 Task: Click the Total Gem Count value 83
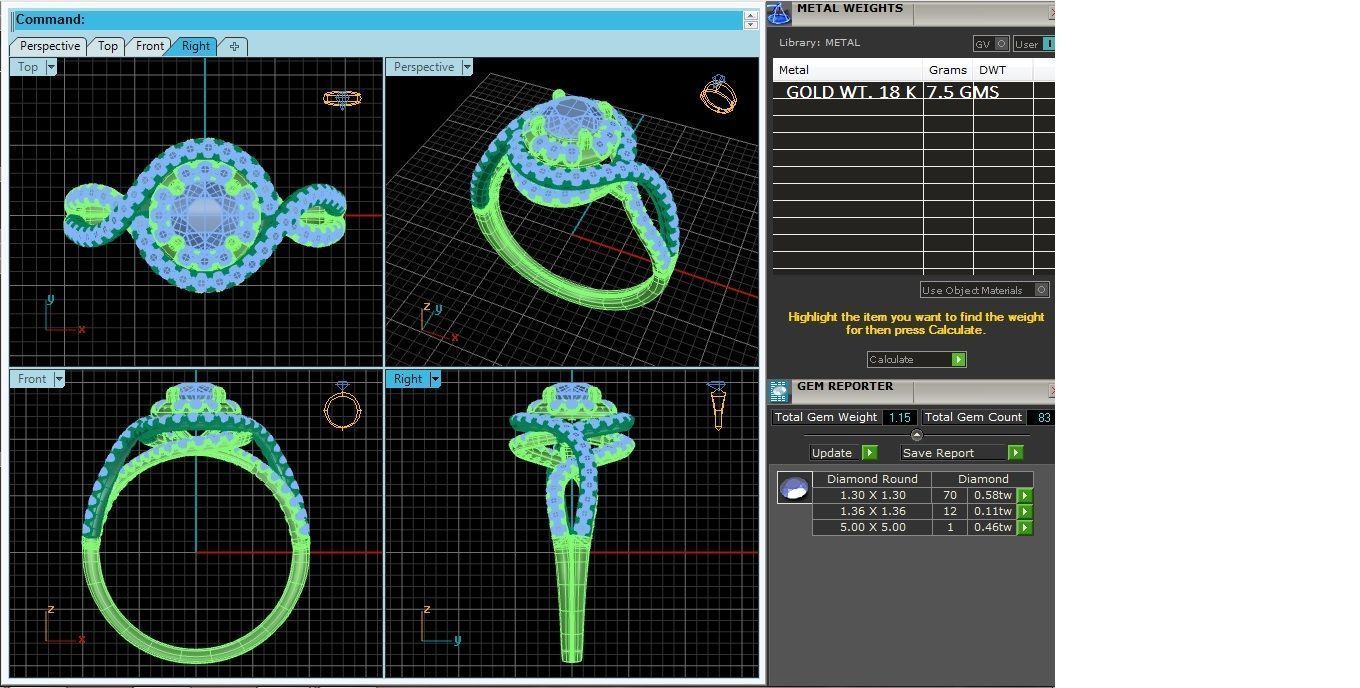point(1043,417)
